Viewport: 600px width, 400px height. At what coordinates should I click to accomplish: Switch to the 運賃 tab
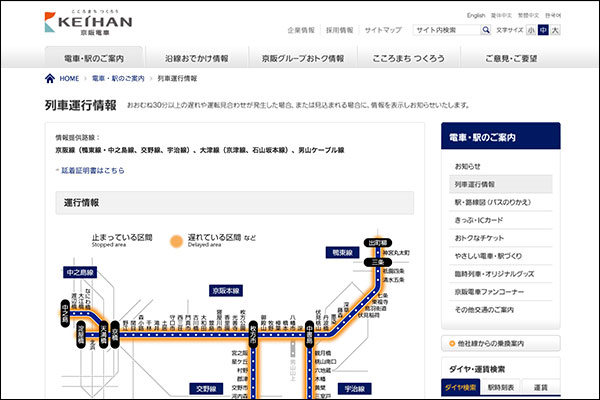(539, 386)
